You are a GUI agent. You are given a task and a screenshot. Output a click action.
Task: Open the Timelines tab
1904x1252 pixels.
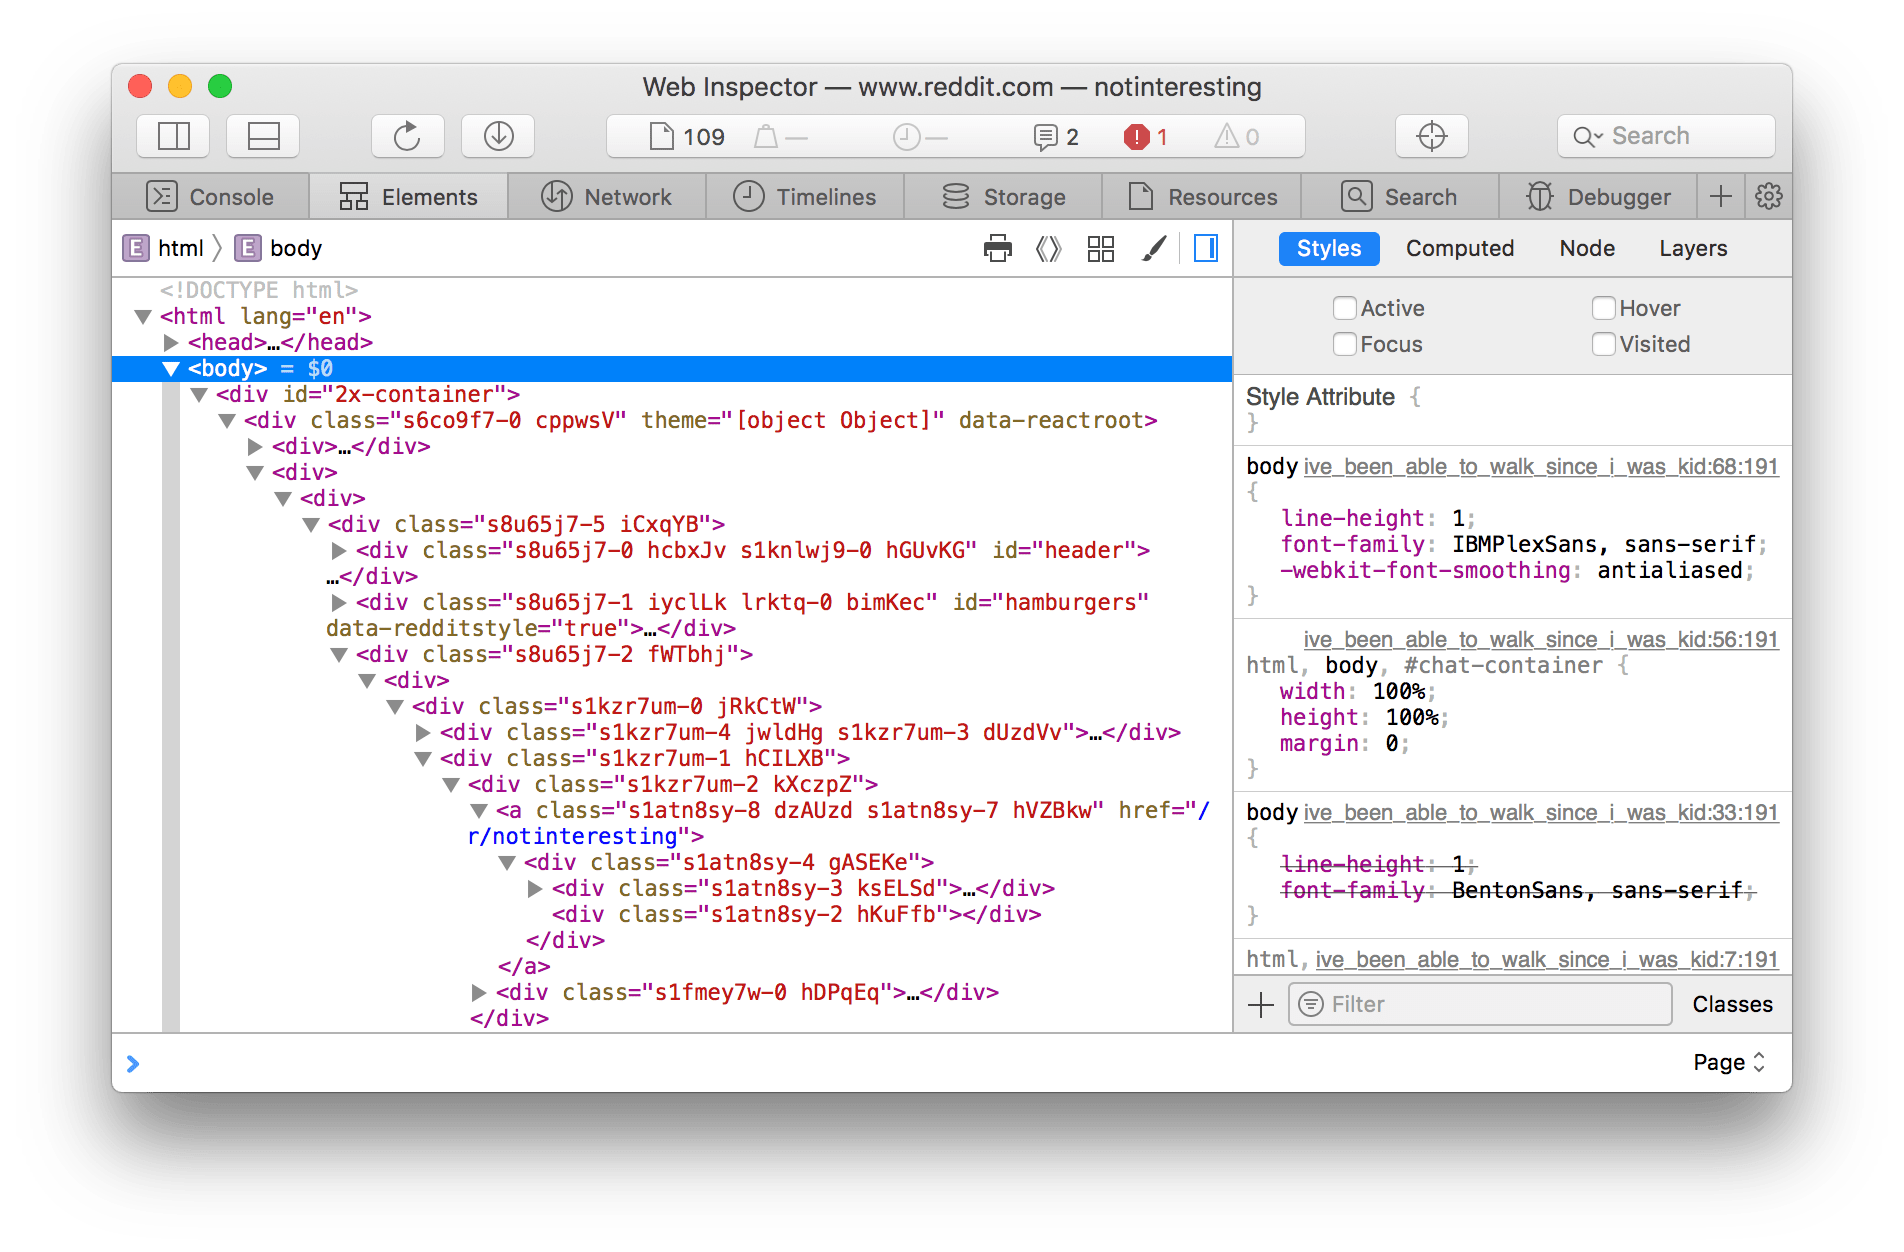805,197
